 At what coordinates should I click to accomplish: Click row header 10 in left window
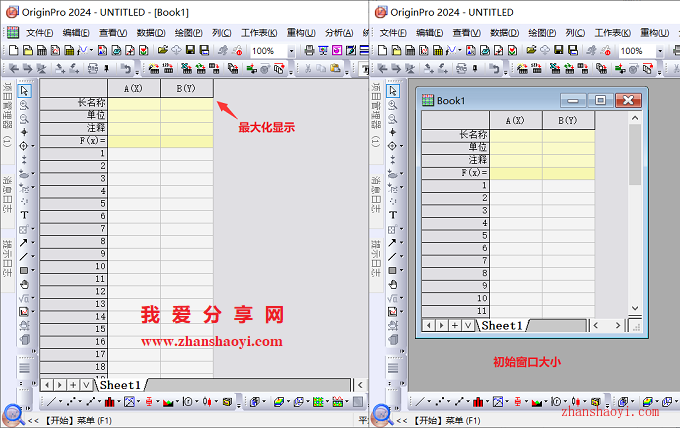tap(73, 266)
